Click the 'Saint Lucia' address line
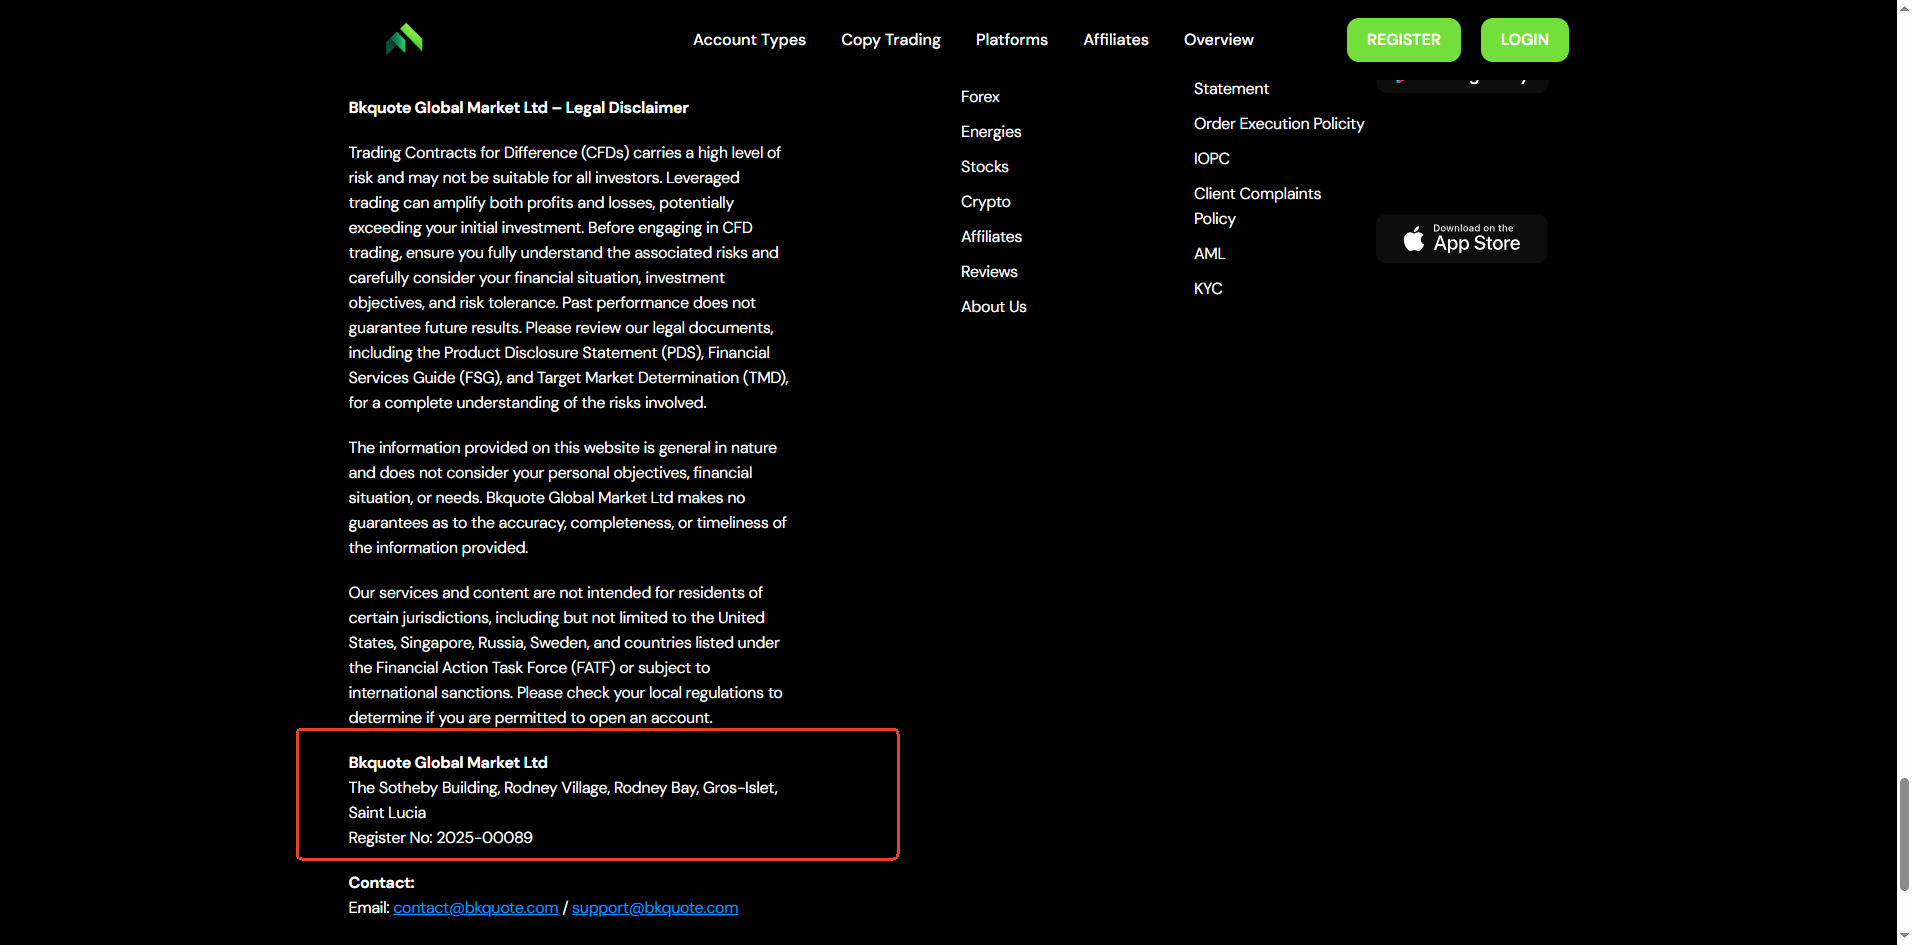Image resolution: width=1912 pixels, height=945 pixels. tap(387, 813)
